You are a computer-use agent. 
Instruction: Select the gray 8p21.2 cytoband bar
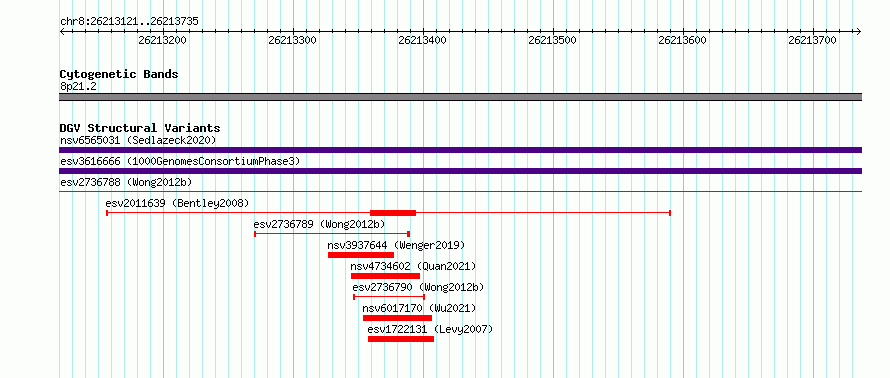tap(460, 97)
